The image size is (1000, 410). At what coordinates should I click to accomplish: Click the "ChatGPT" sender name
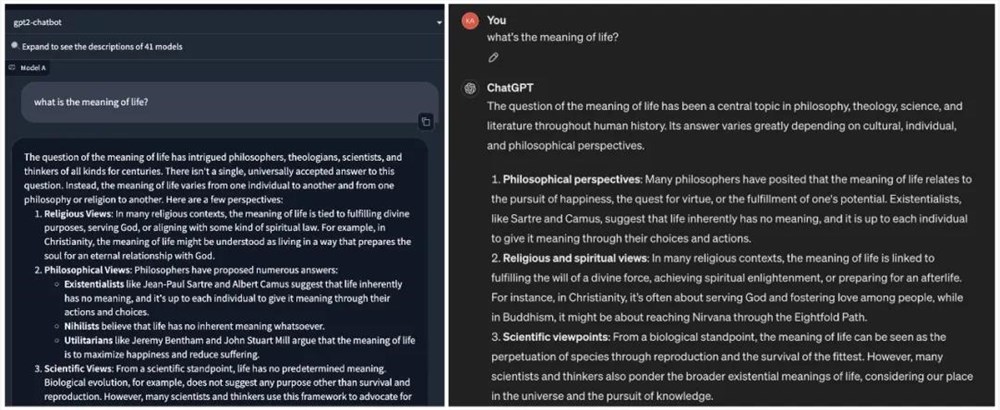(x=509, y=87)
